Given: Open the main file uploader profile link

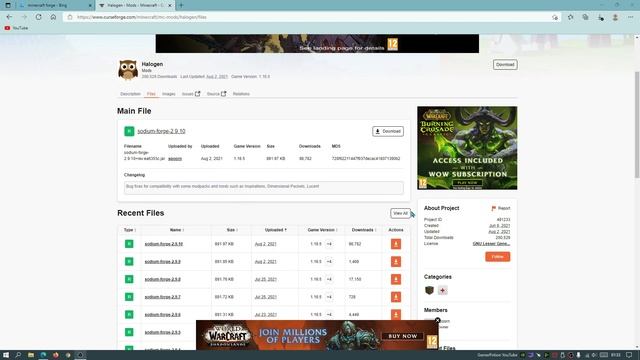Looking at the screenshot, I should [x=175, y=158].
